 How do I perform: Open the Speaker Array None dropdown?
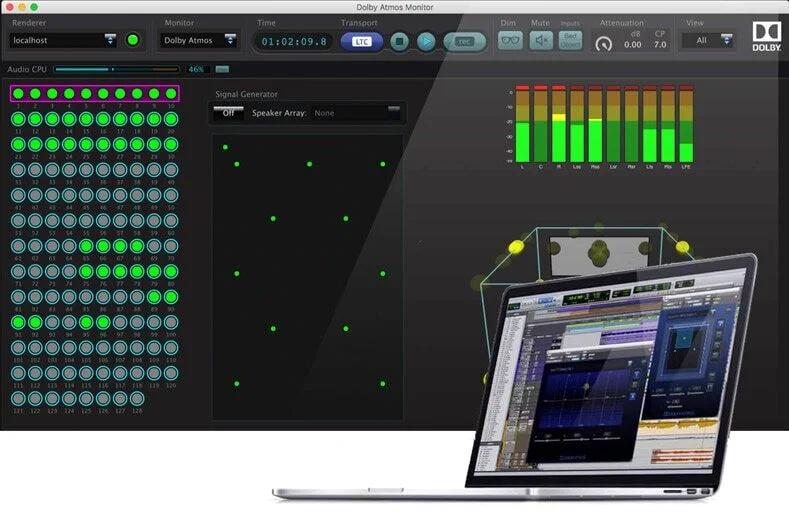coord(355,113)
